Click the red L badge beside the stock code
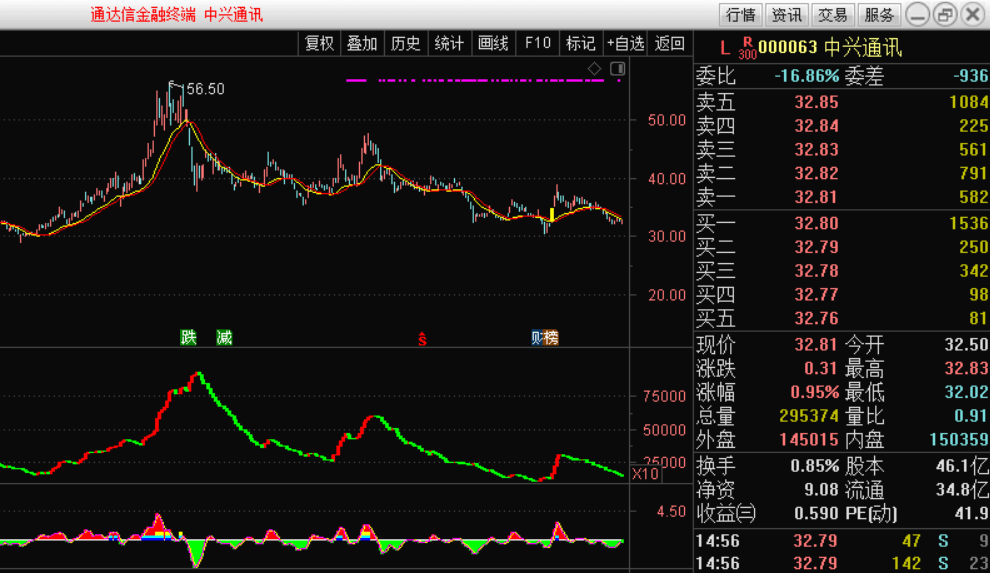The height and width of the screenshot is (573, 990). 724,46
